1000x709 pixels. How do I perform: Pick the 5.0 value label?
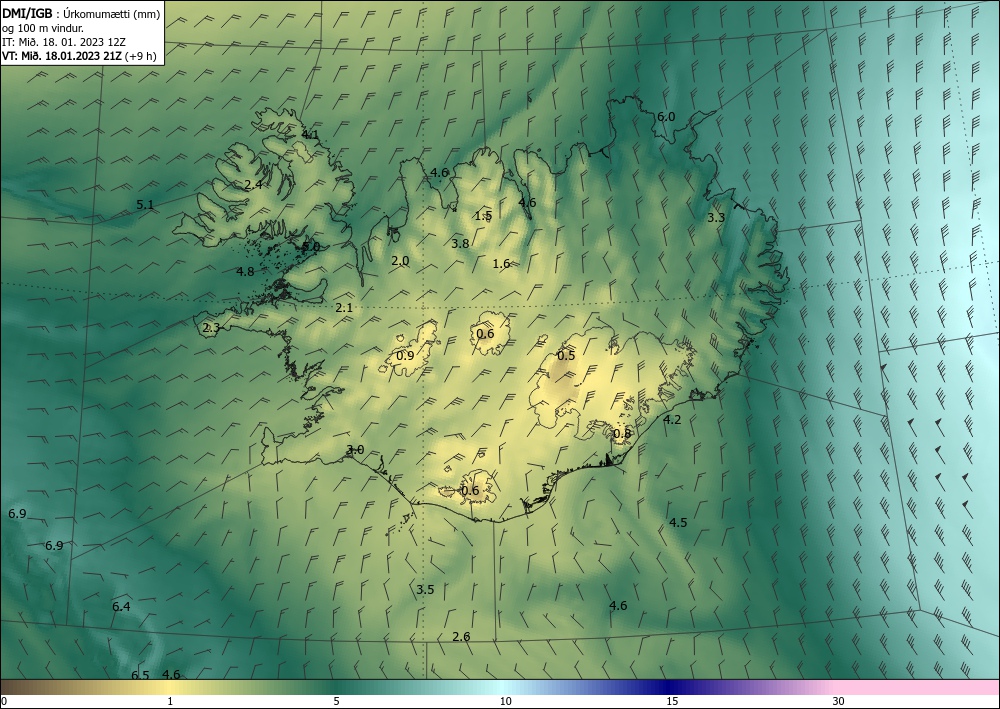(311, 246)
